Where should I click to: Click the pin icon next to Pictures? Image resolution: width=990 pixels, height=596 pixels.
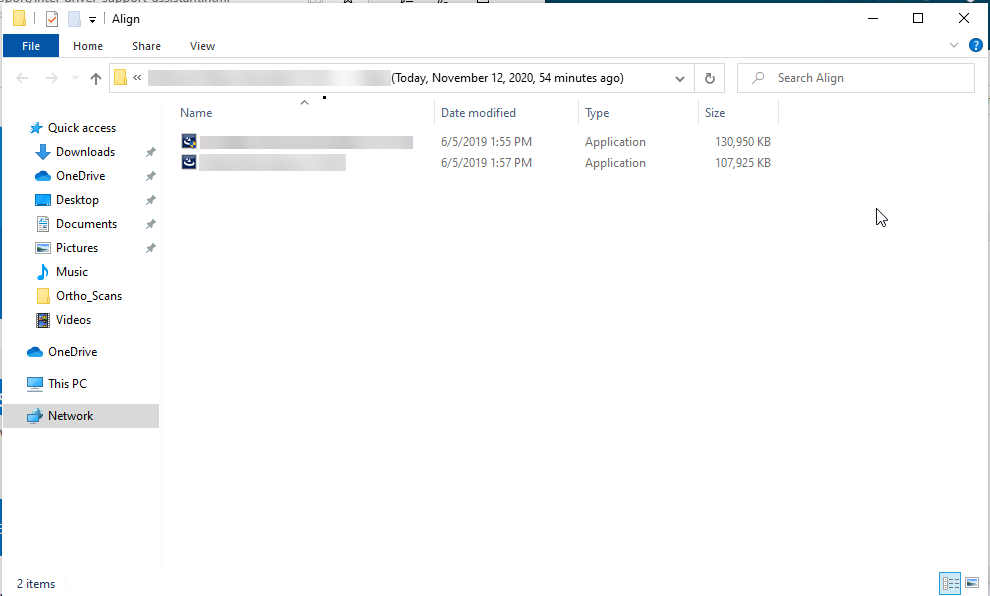[x=150, y=248]
